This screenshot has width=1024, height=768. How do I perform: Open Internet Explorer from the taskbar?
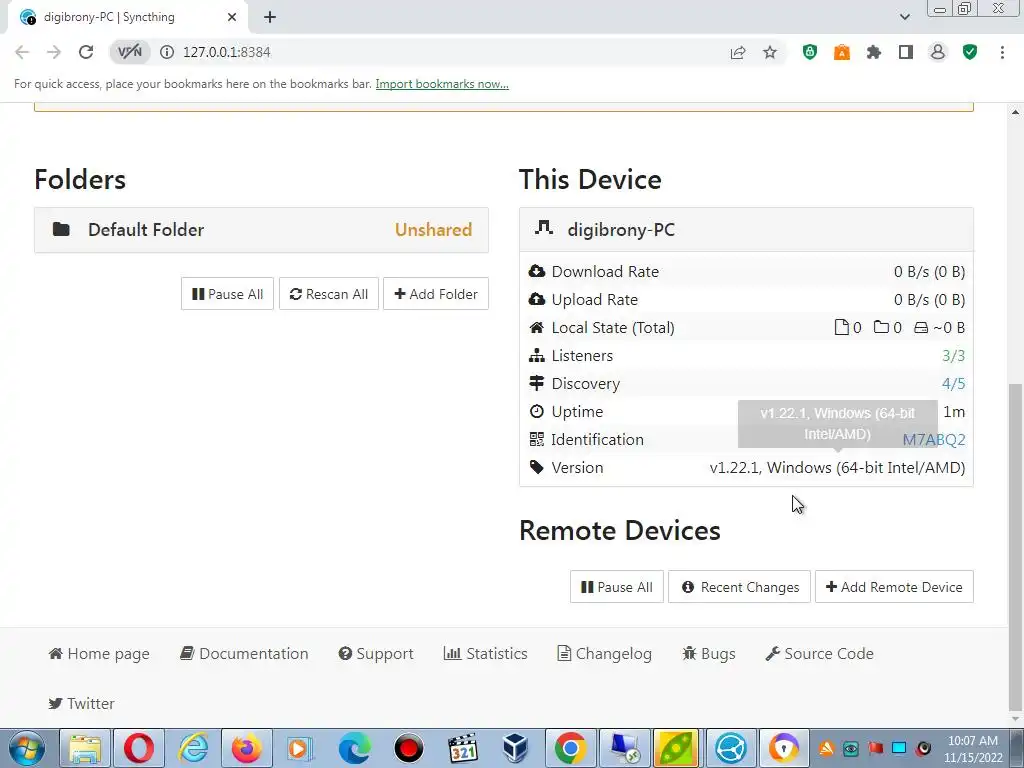point(193,748)
